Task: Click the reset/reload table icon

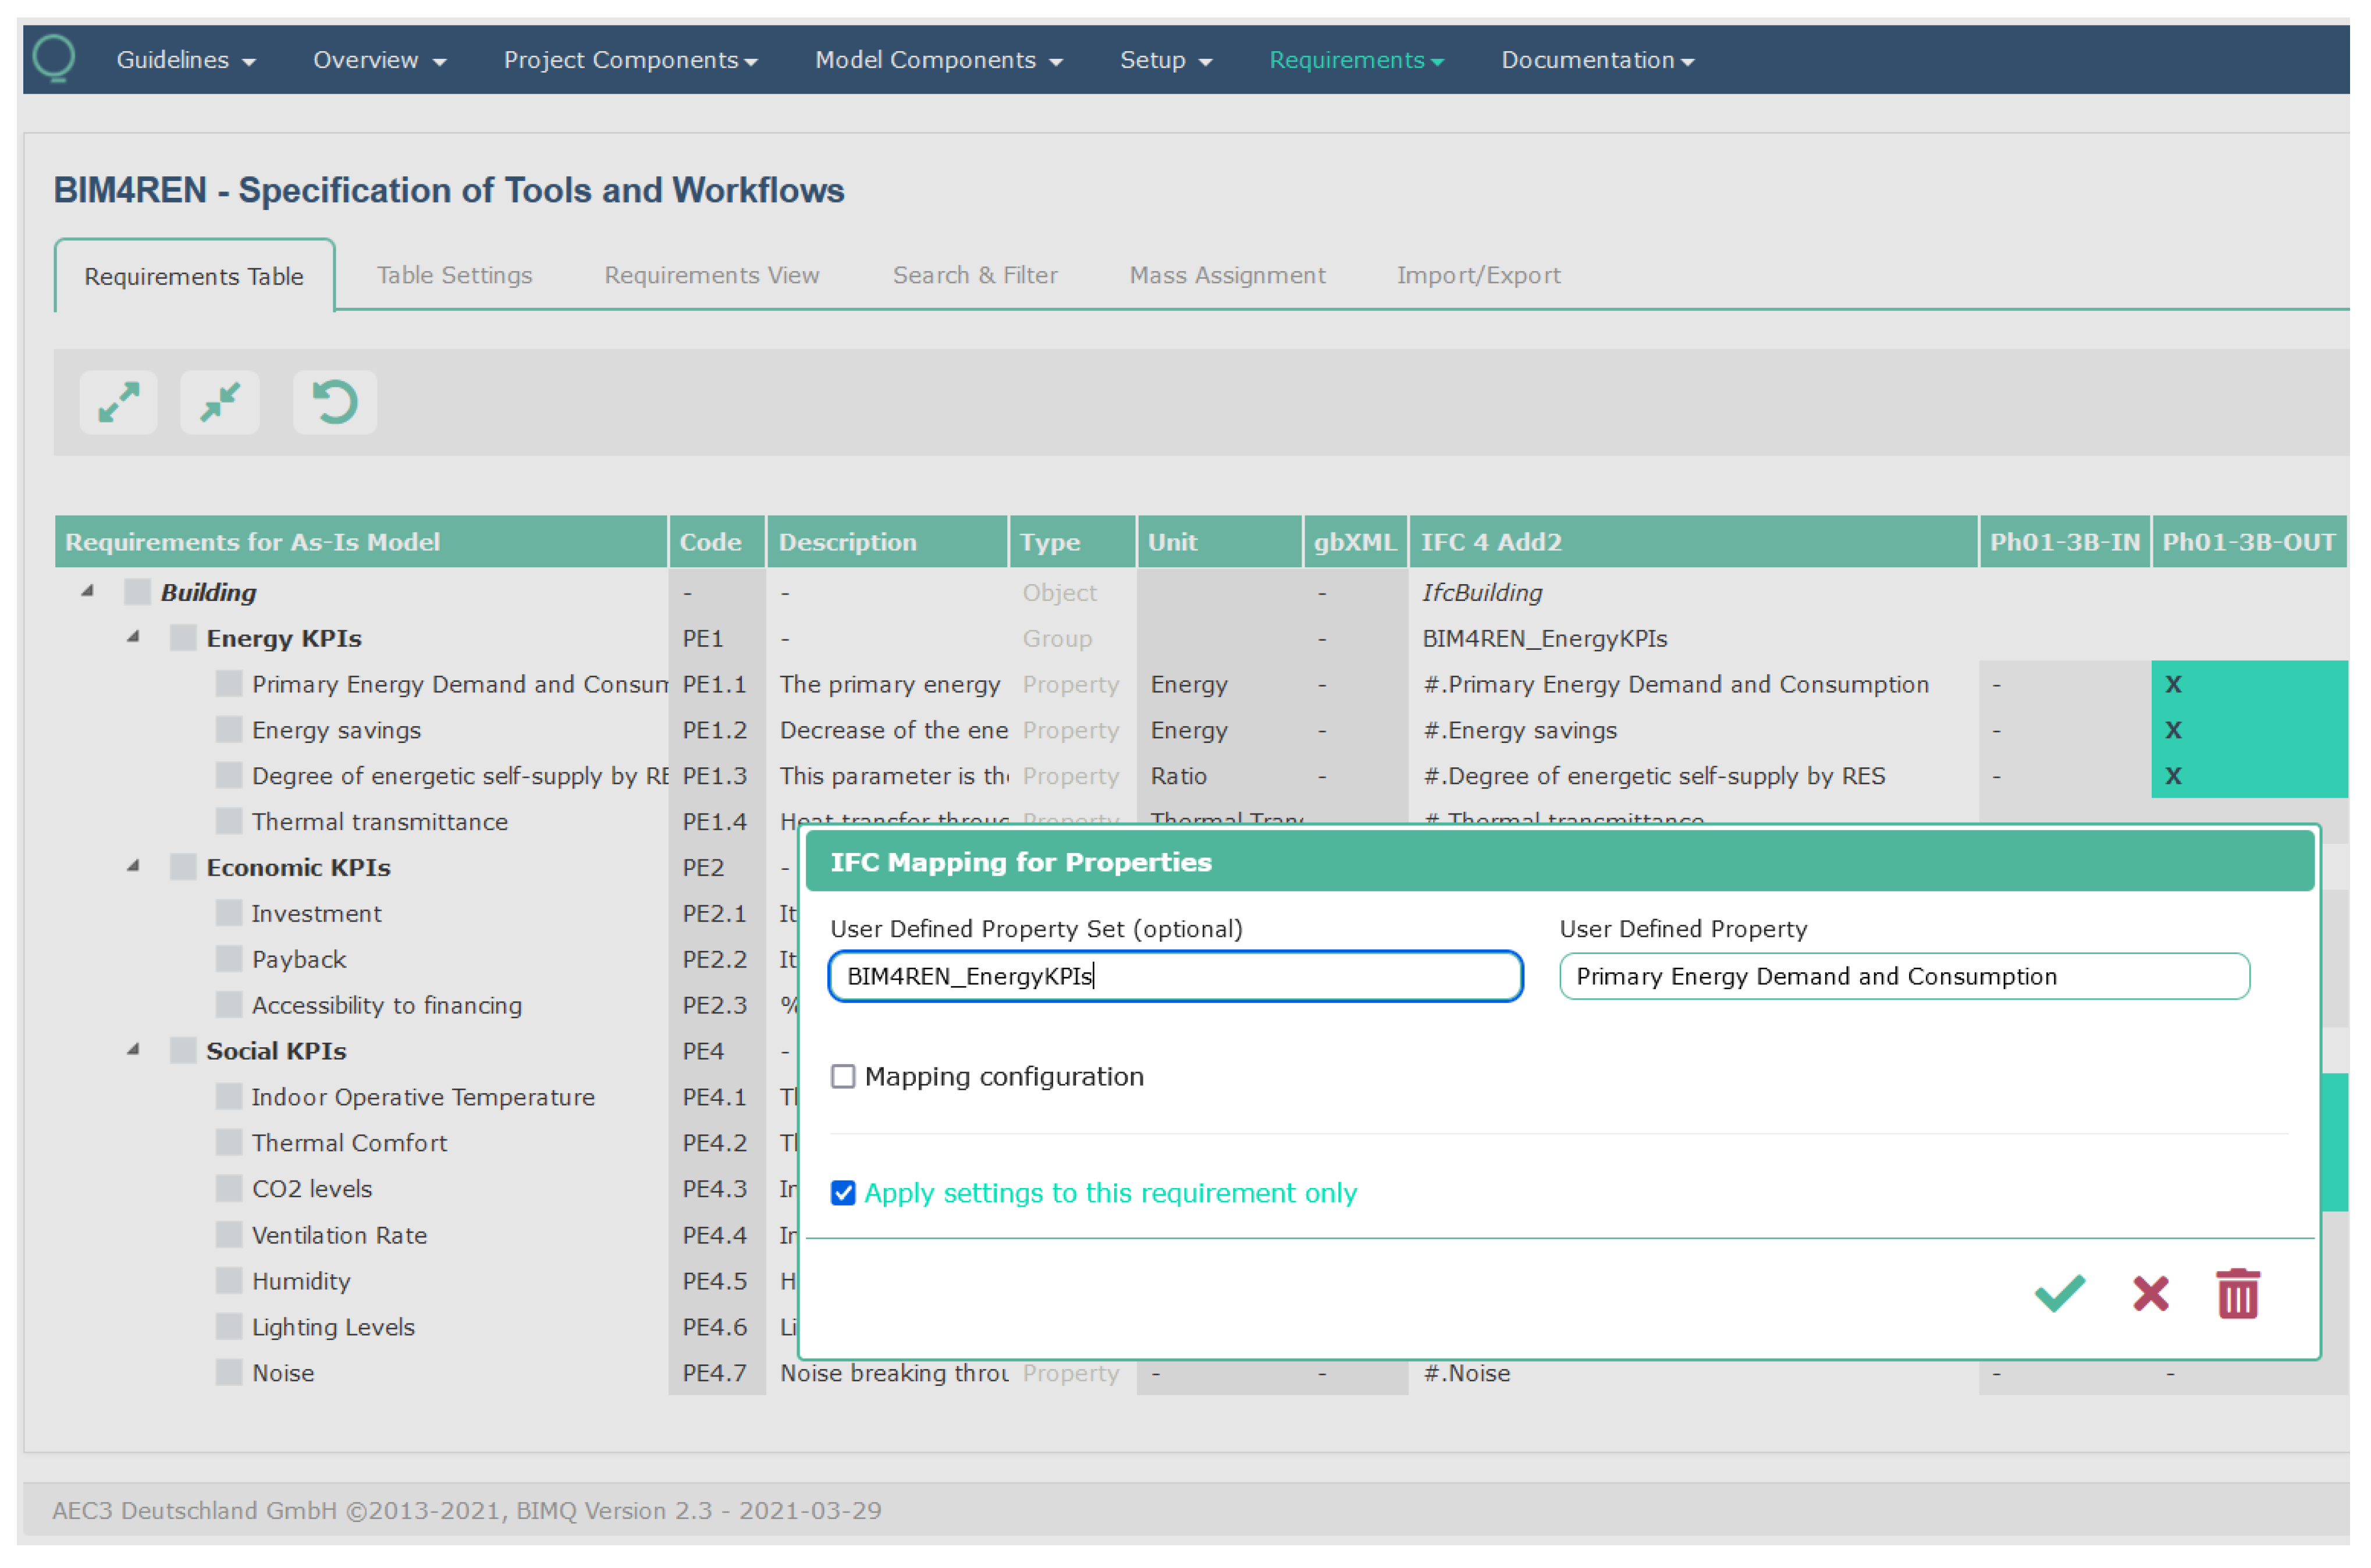Action: (x=335, y=403)
